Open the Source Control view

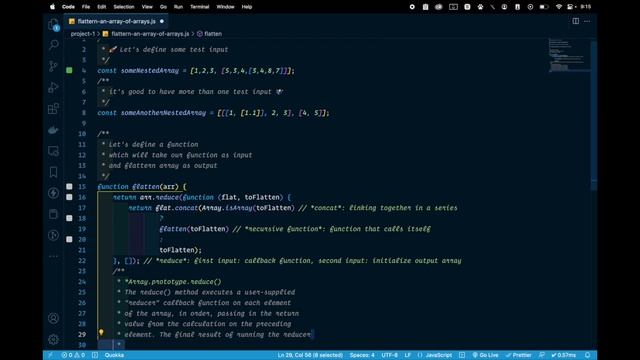click(53, 66)
